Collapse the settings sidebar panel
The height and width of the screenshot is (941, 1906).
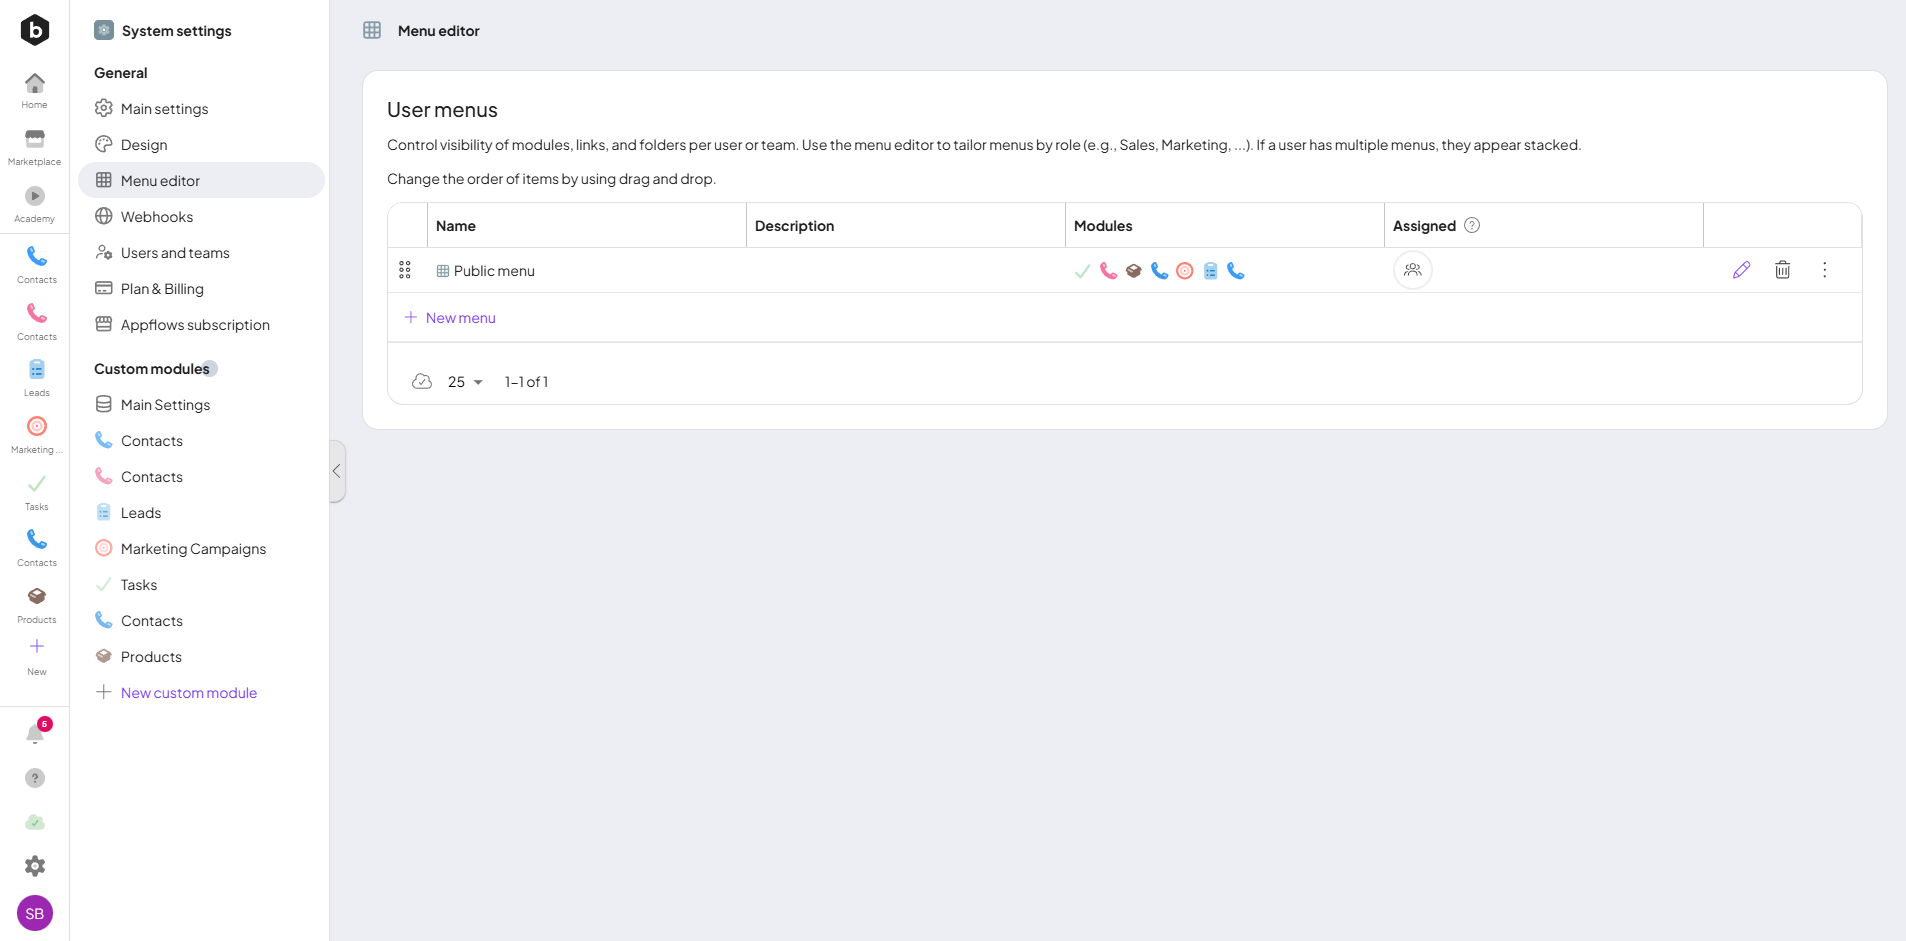point(337,471)
